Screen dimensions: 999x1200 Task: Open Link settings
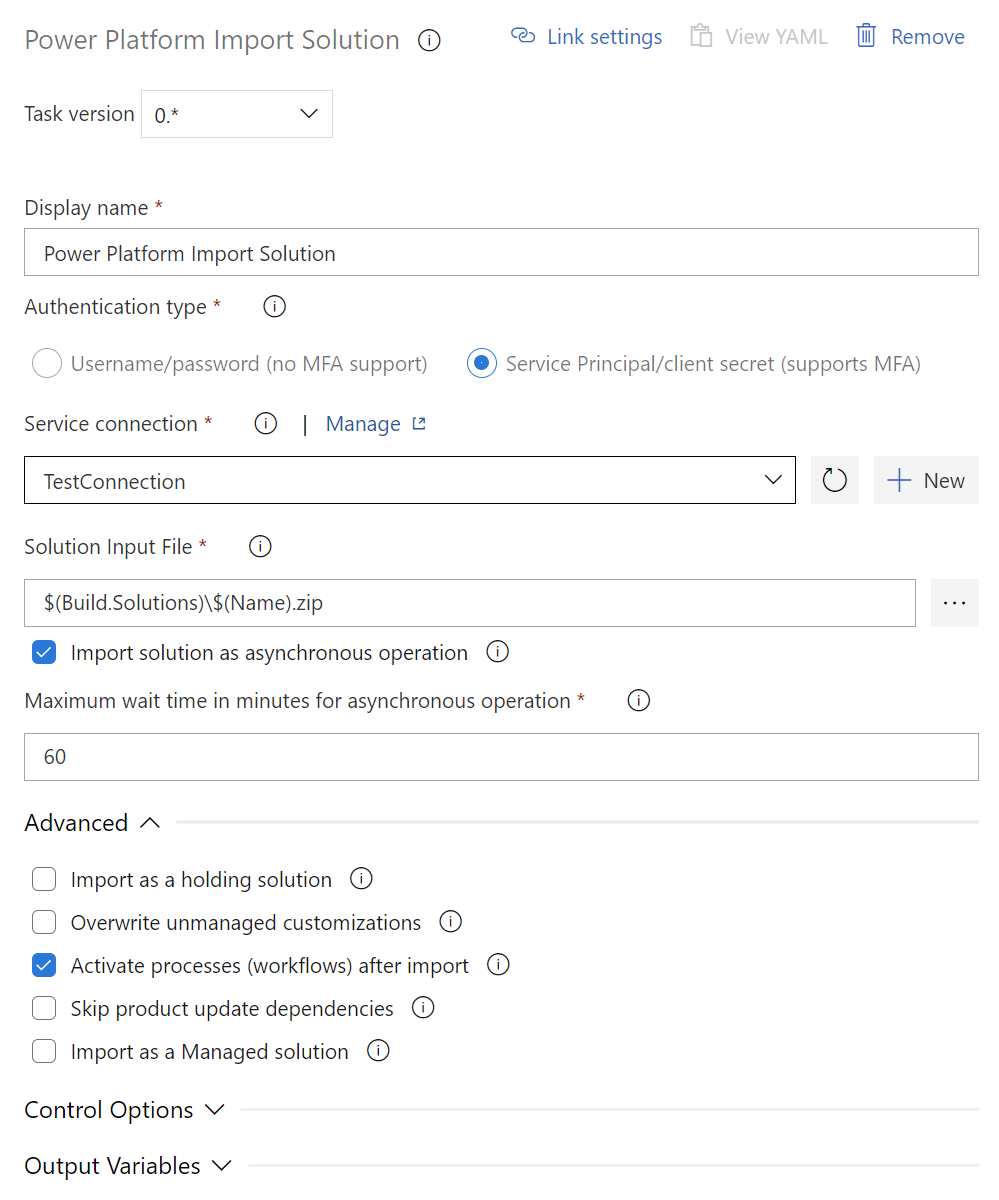[x=586, y=37]
